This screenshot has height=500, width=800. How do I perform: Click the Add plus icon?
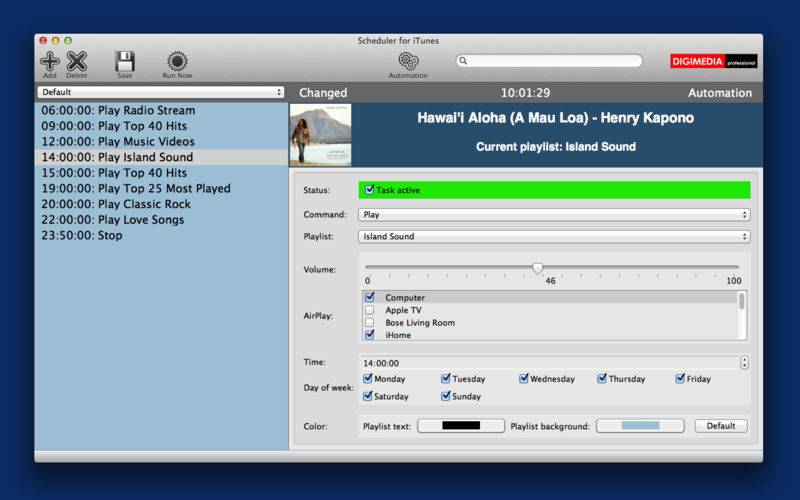click(49, 61)
